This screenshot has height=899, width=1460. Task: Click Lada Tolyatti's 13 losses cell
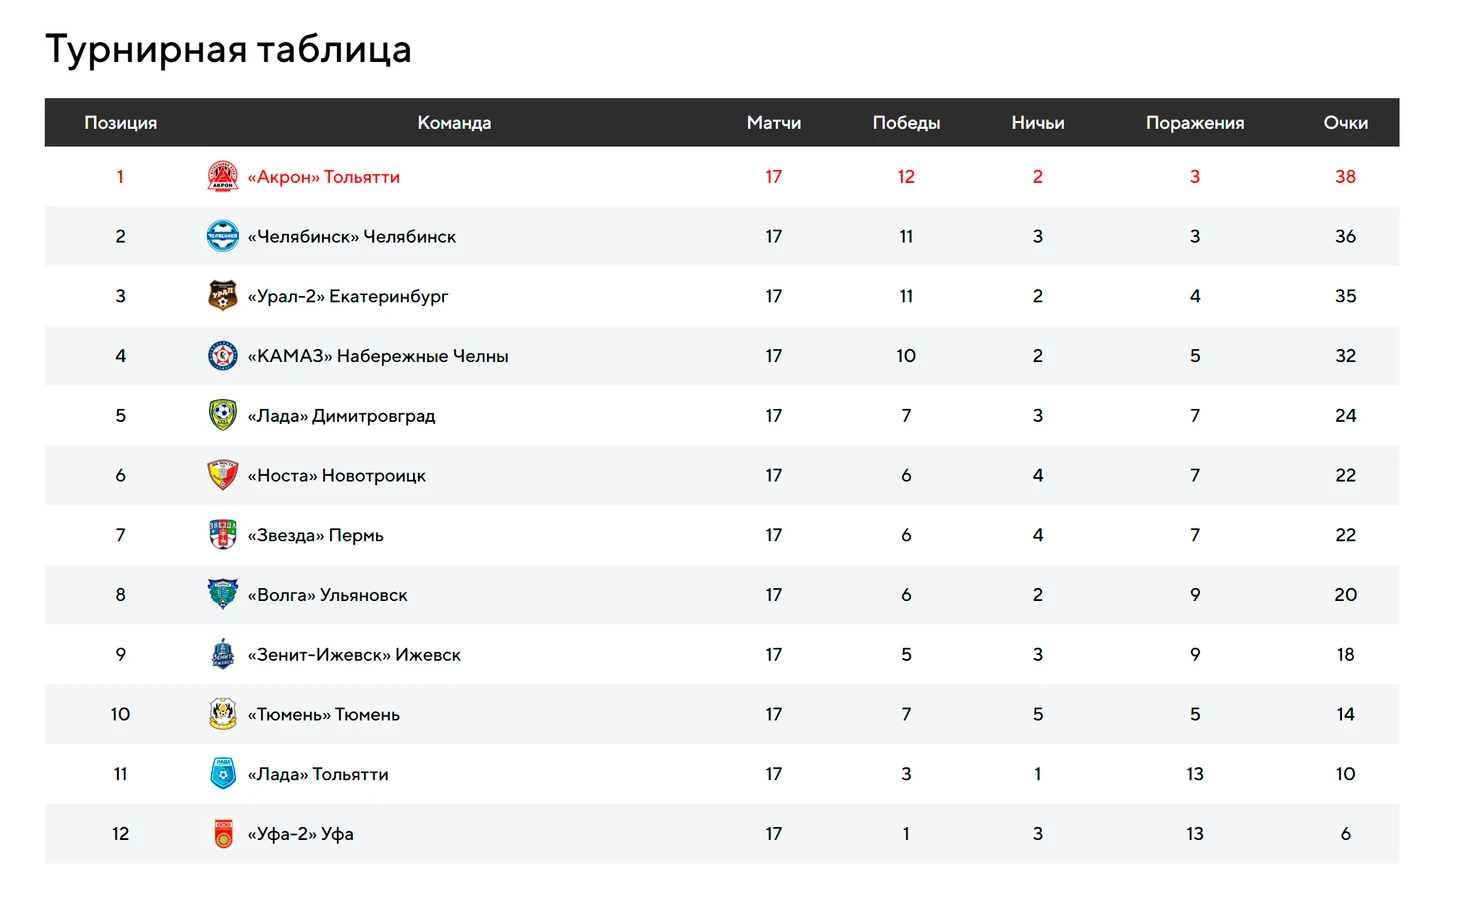coord(1195,774)
